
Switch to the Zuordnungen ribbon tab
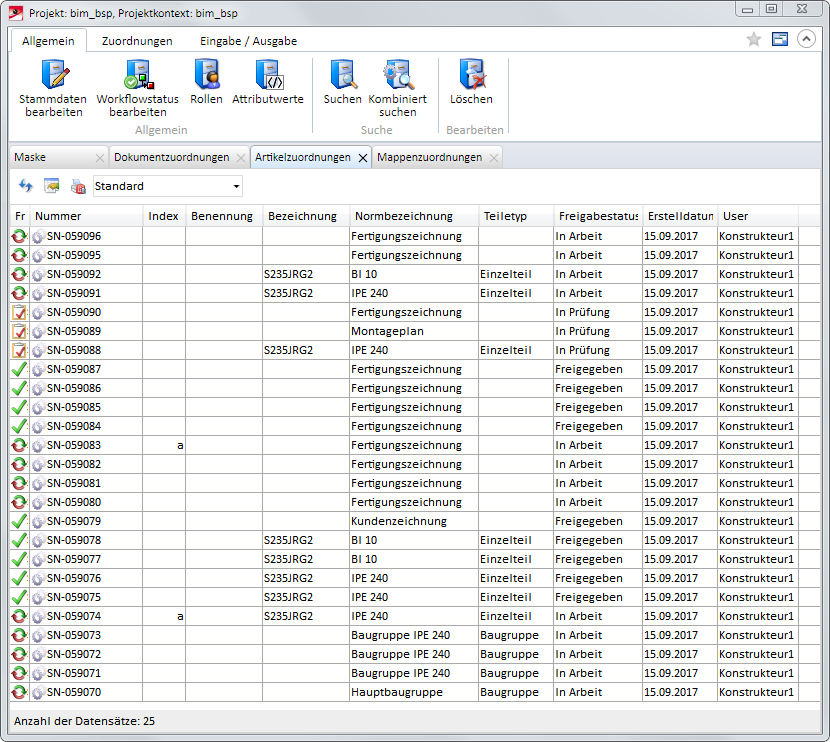click(137, 41)
